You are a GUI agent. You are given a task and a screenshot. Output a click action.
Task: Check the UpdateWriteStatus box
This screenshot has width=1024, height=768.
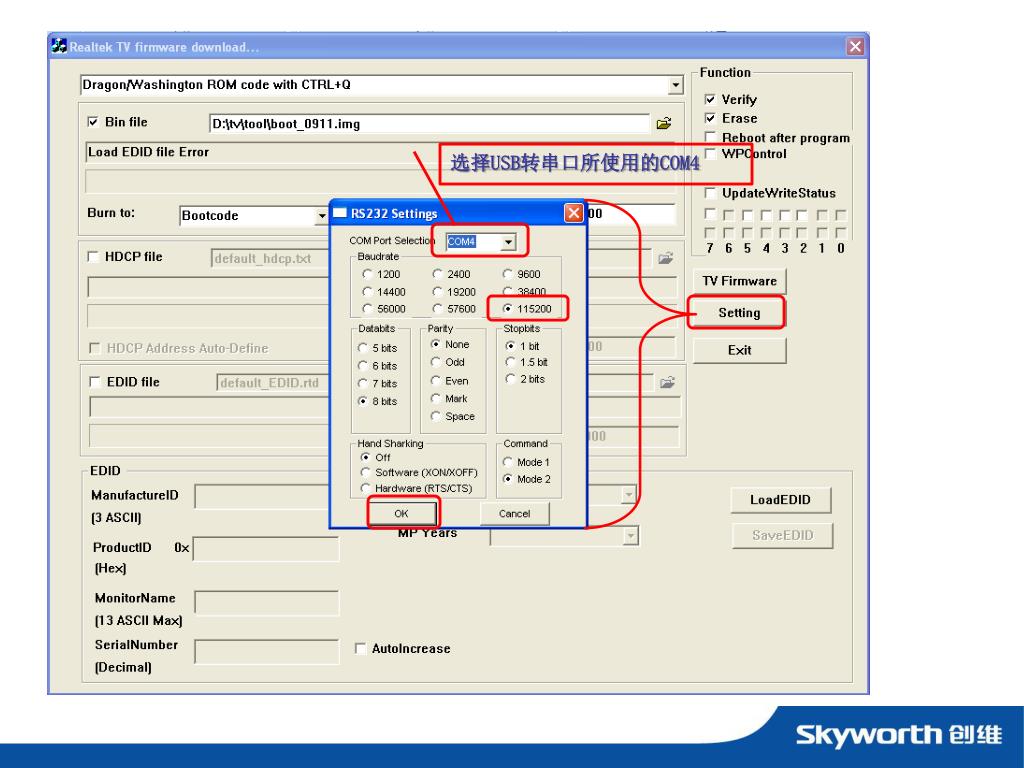(710, 193)
